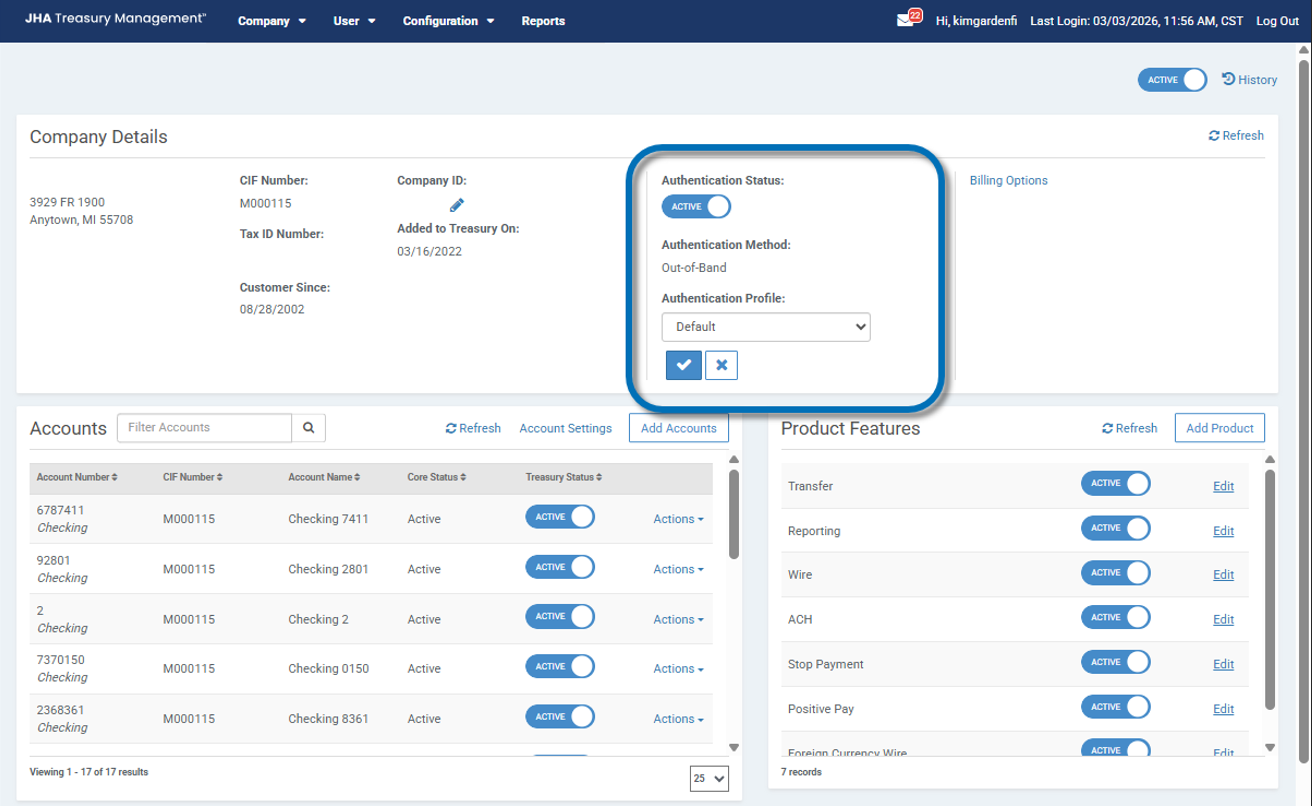Open the Authentication Profile dropdown
This screenshot has width=1312, height=806.
(766, 327)
